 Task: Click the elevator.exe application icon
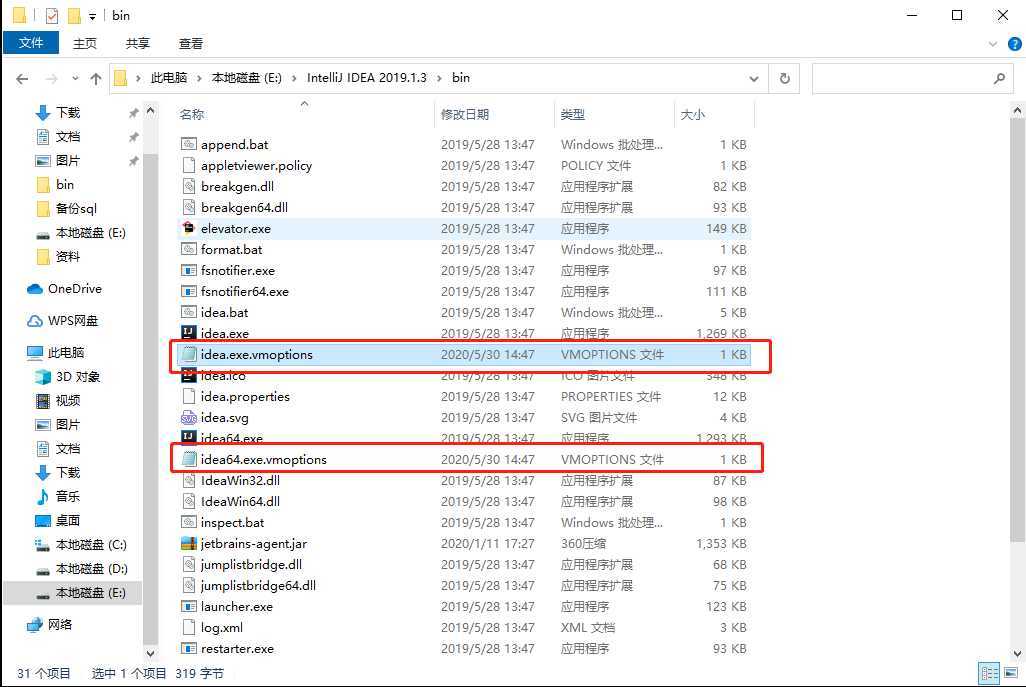coord(188,228)
